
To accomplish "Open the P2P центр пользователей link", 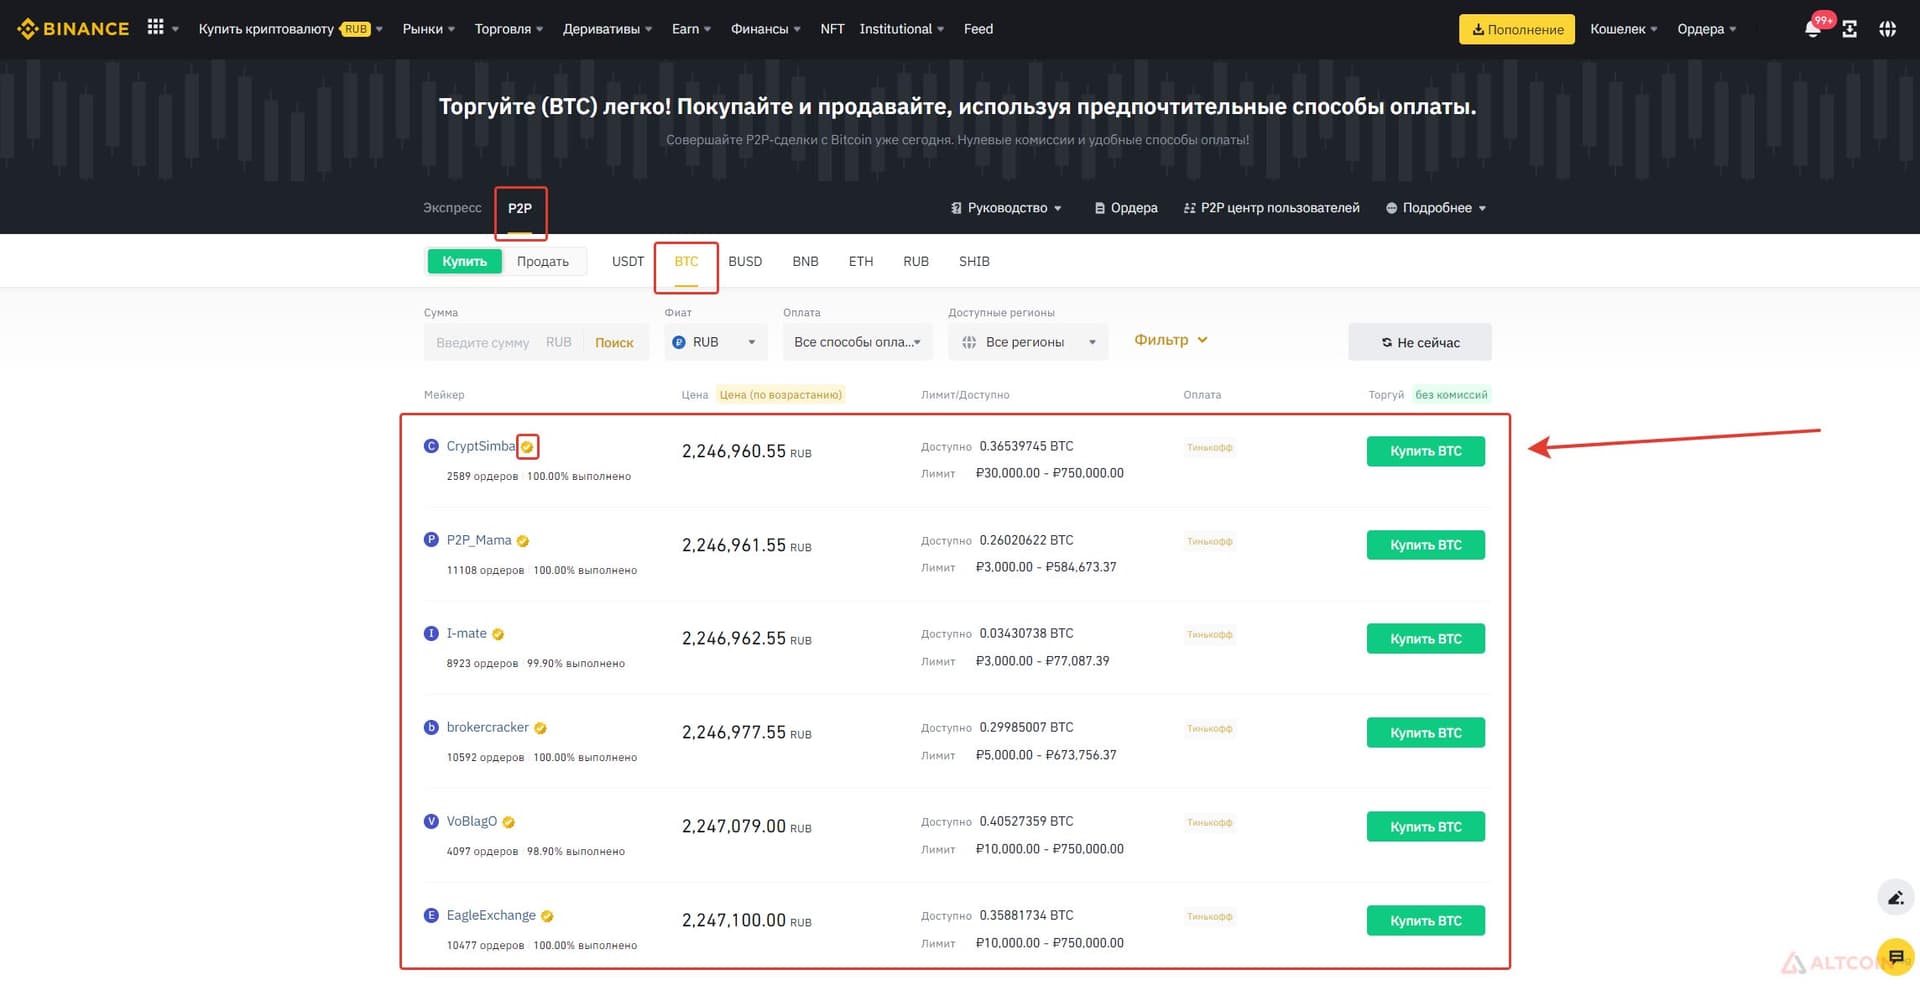I will point(1271,208).
